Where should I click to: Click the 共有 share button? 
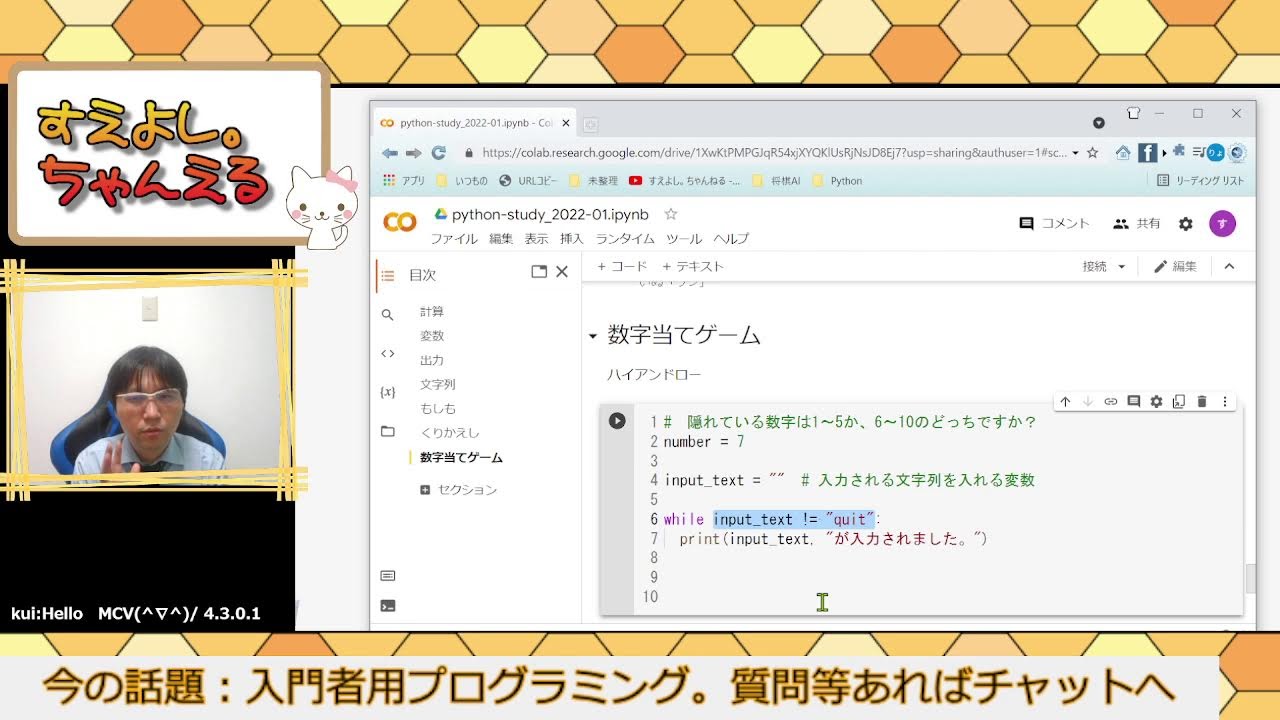click(x=1137, y=224)
